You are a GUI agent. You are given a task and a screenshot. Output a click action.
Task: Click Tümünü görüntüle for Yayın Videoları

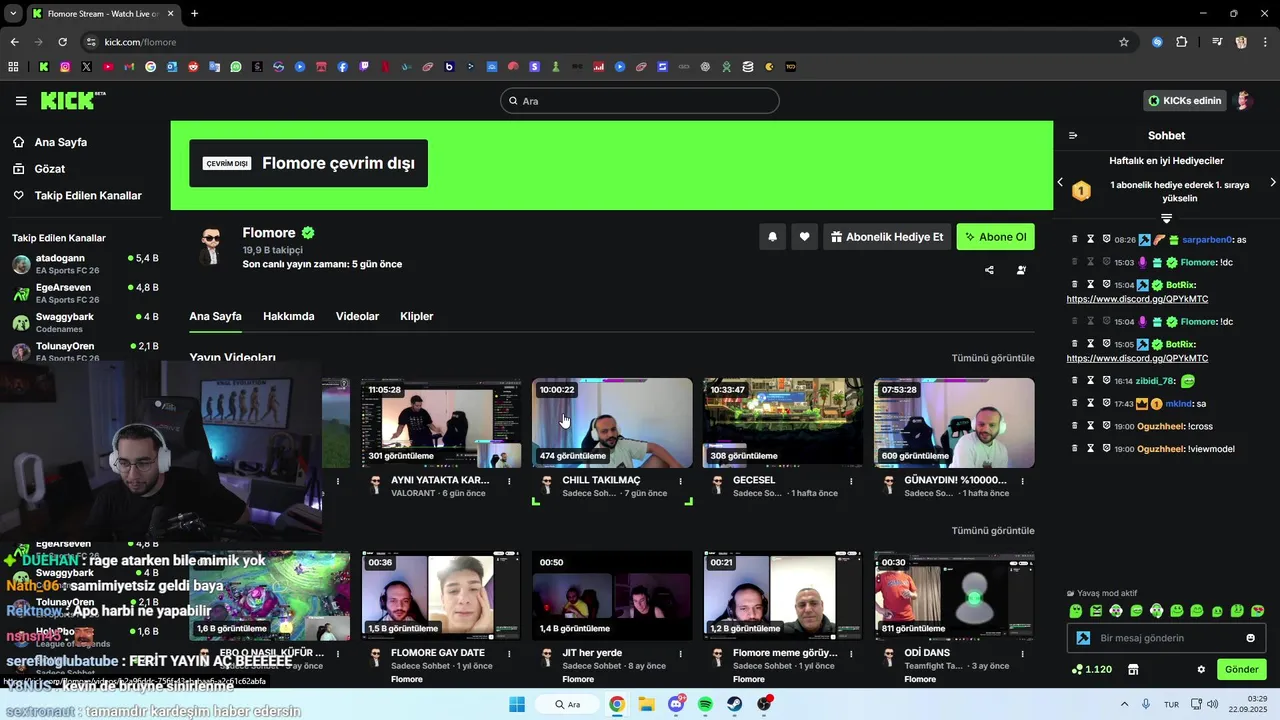point(993,358)
